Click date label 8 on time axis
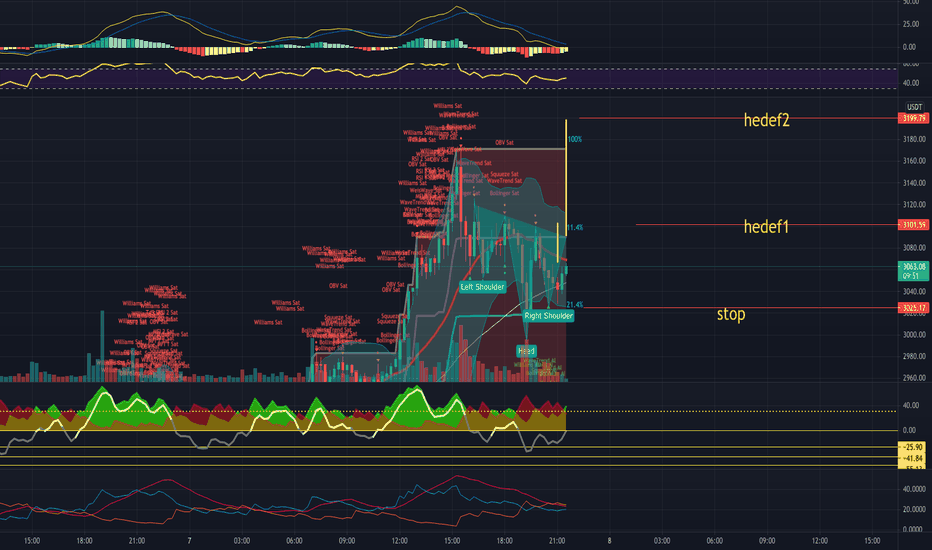The height and width of the screenshot is (550, 932). [x=609, y=540]
